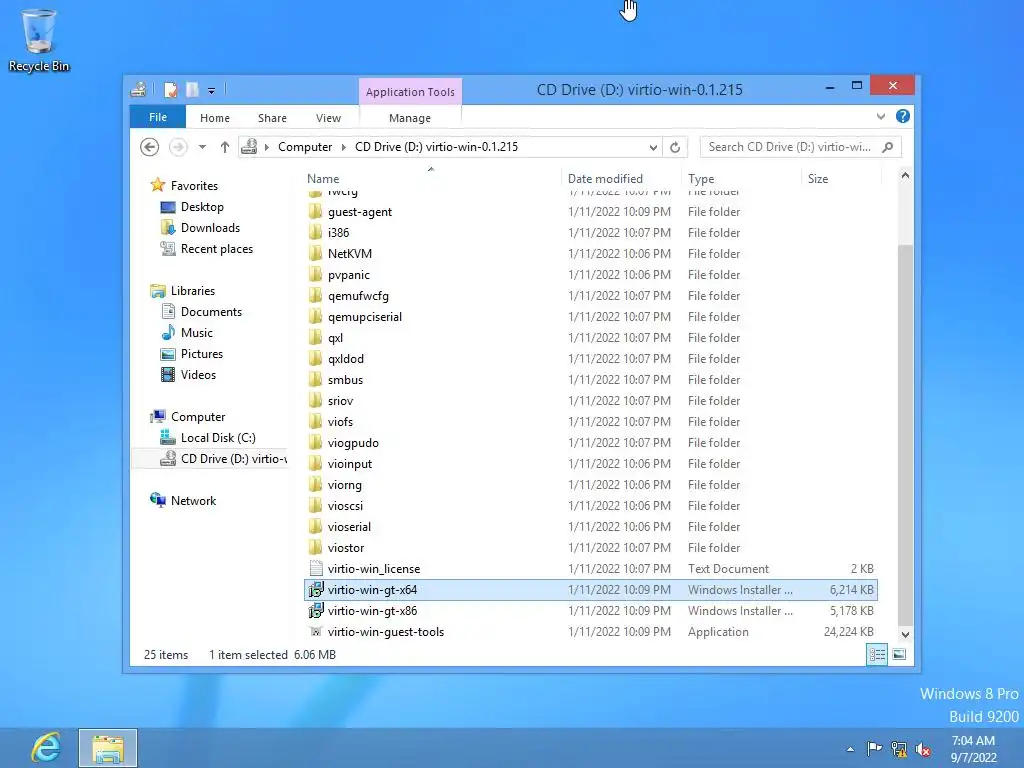The width and height of the screenshot is (1024, 768).
Task: Select the viostor folder
Action: pyautogui.click(x=345, y=548)
